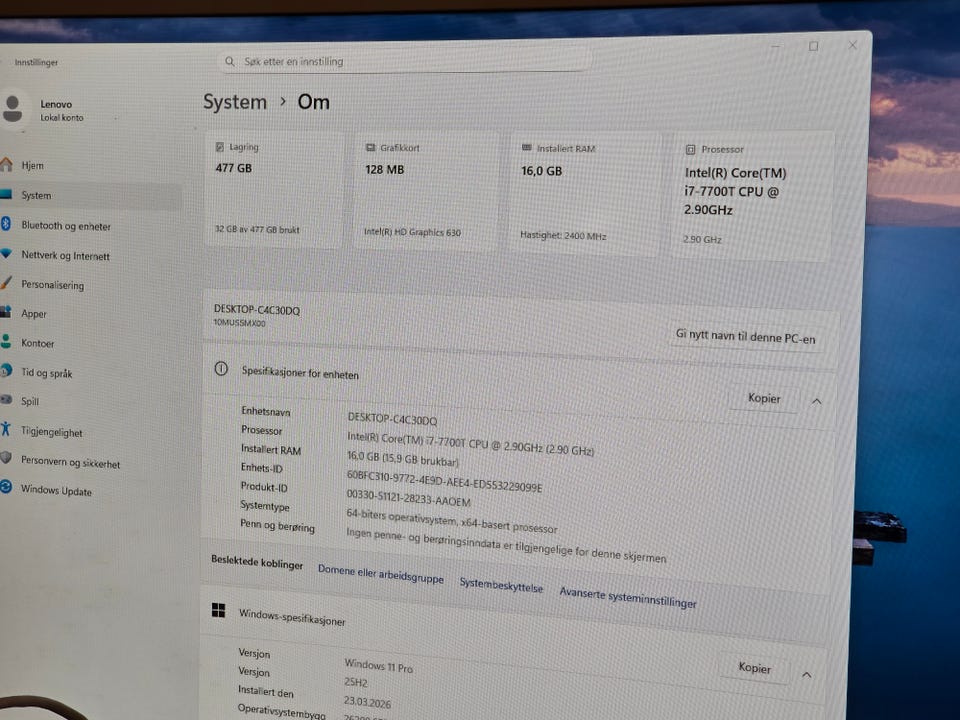Viewport: 960px width, 720px height.
Task: Click the 23.03.2026 install date
Action: [367, 702]
